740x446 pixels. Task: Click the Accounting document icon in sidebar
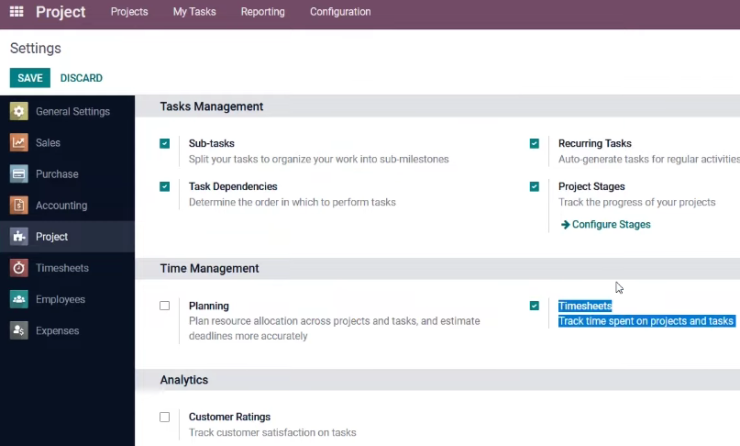click(19, 205)
